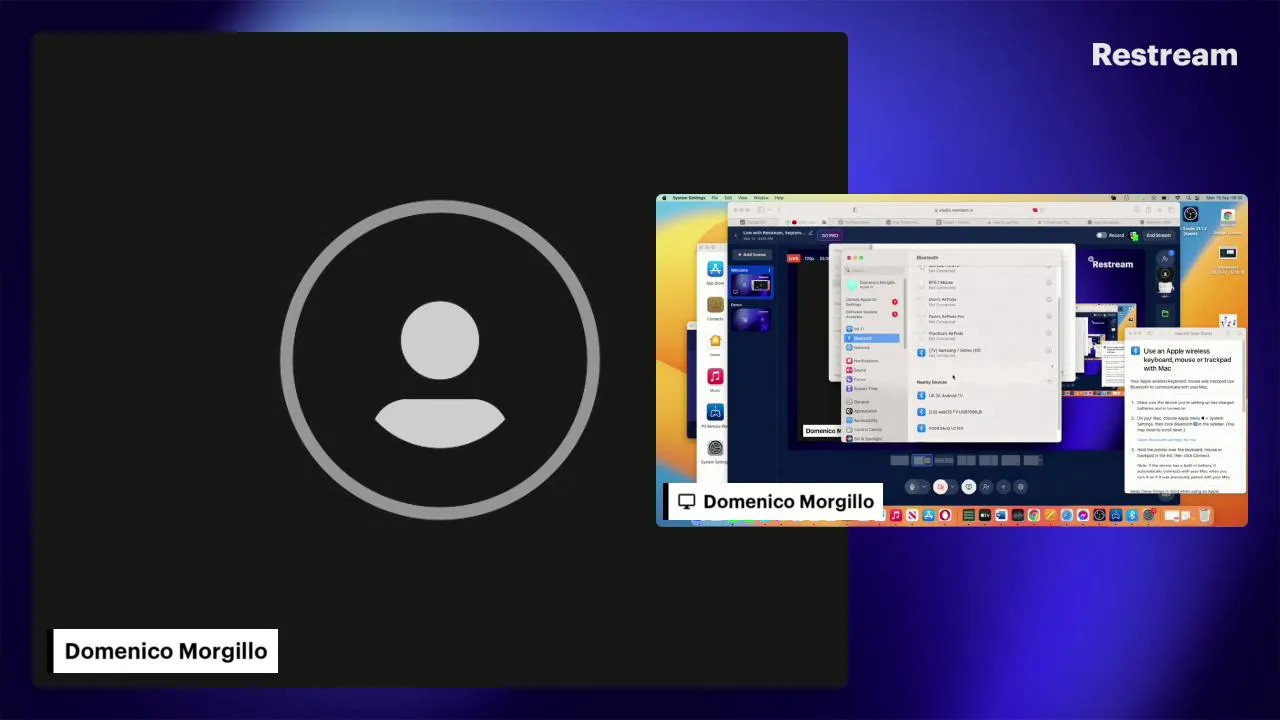Click the GO PRO button
The image size is (1280, 720).
(x=830, y=236)
